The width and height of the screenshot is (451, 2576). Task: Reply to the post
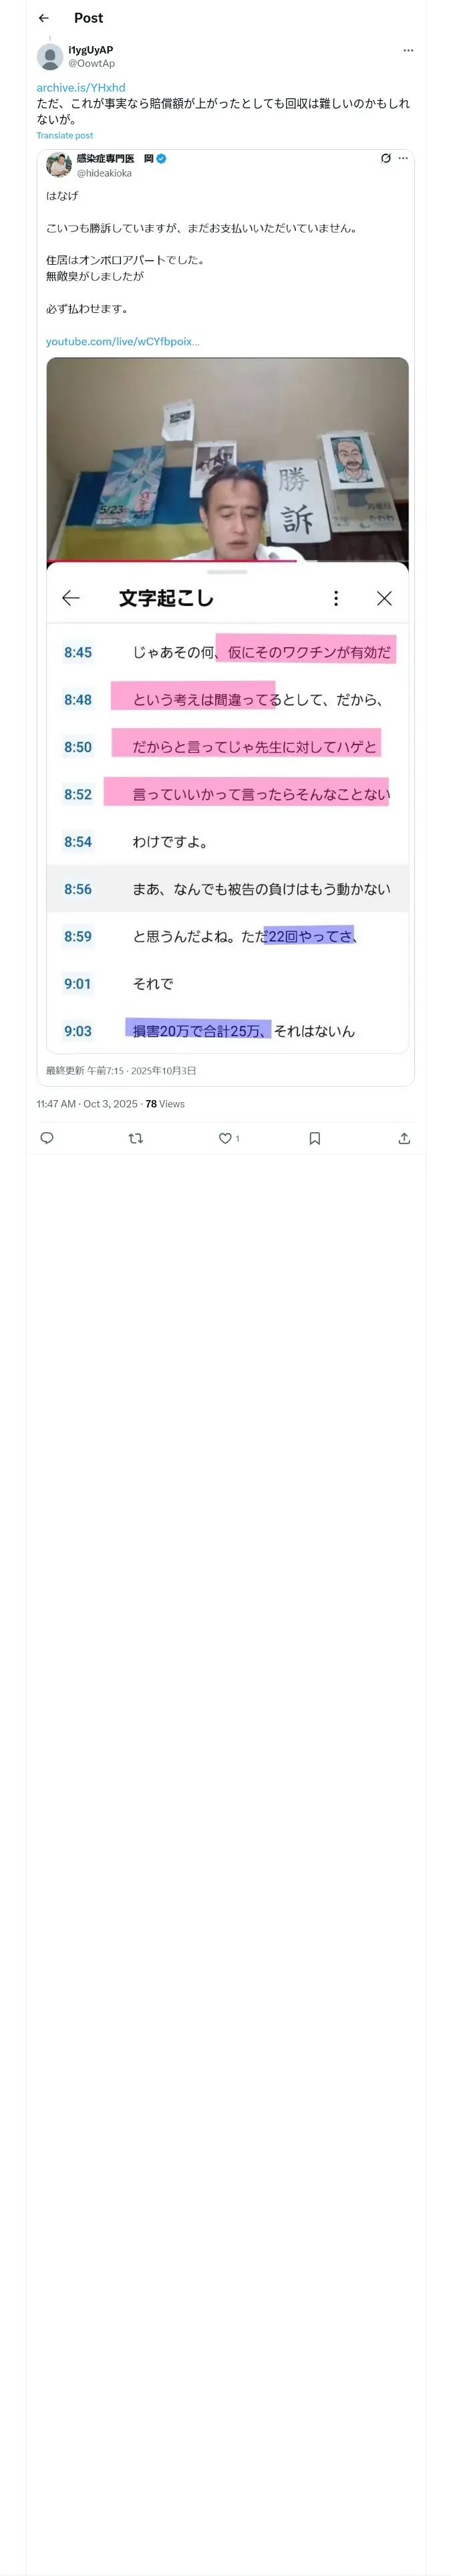[47, 1138]
